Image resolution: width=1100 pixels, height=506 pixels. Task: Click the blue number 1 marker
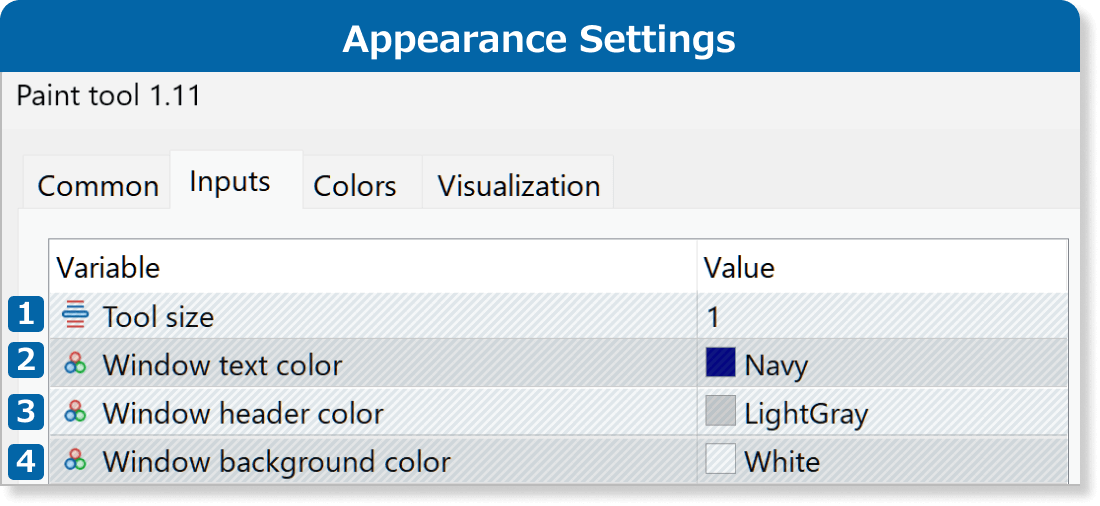click(26, 316)
